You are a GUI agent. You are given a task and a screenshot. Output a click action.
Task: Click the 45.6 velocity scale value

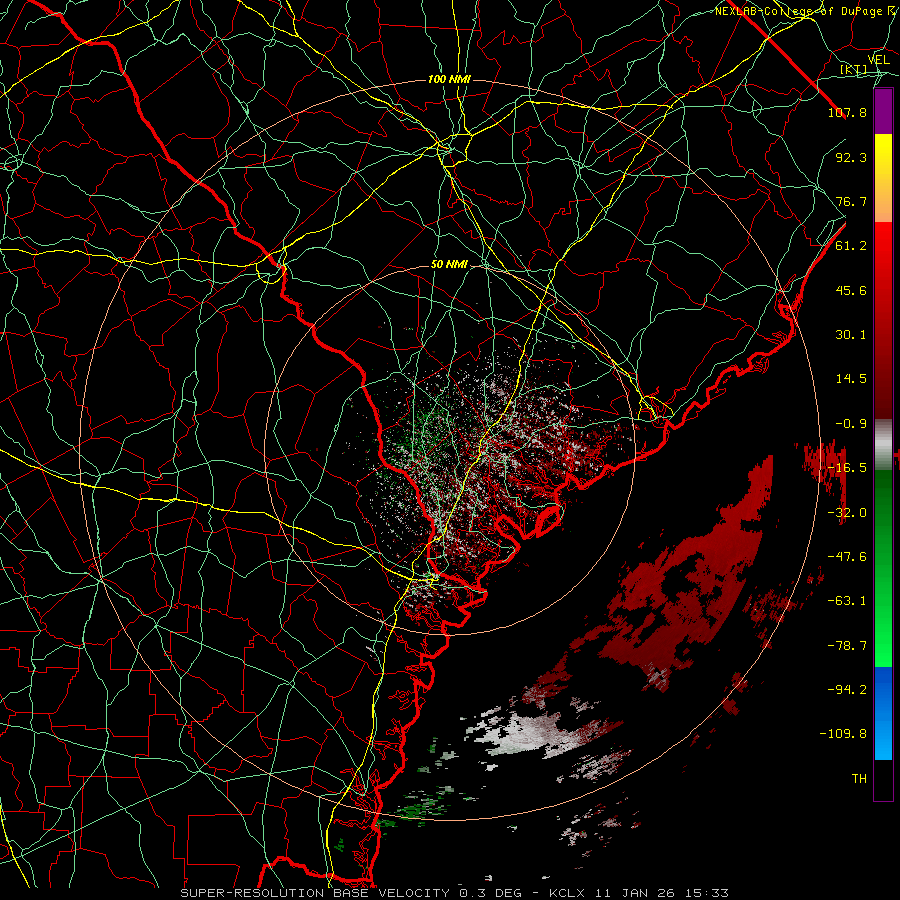[851, 290]
